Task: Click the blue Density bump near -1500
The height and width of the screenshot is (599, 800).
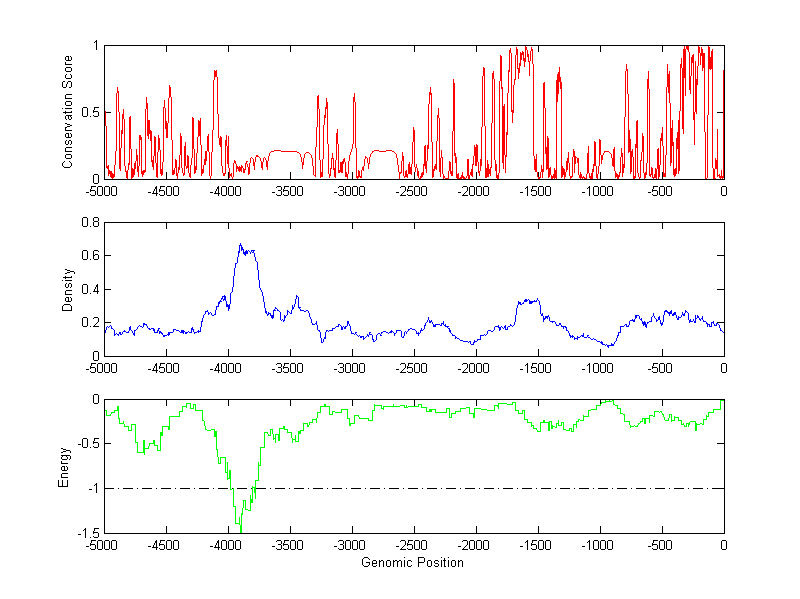Action: [528, 300]
